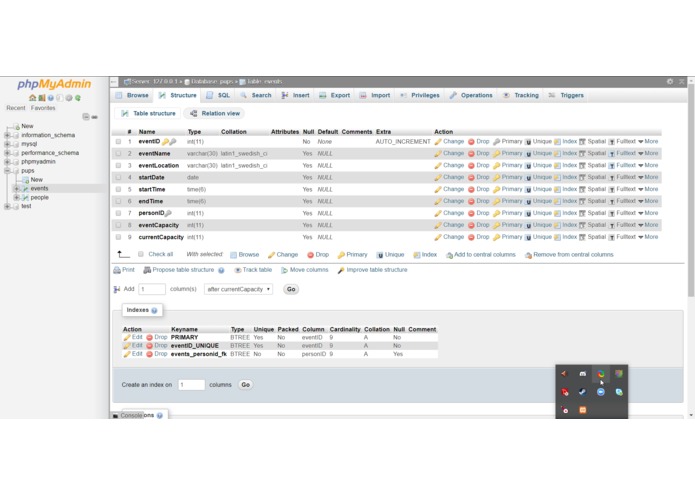Click the Primary key icon for eventLocation

tap(496, 166)
